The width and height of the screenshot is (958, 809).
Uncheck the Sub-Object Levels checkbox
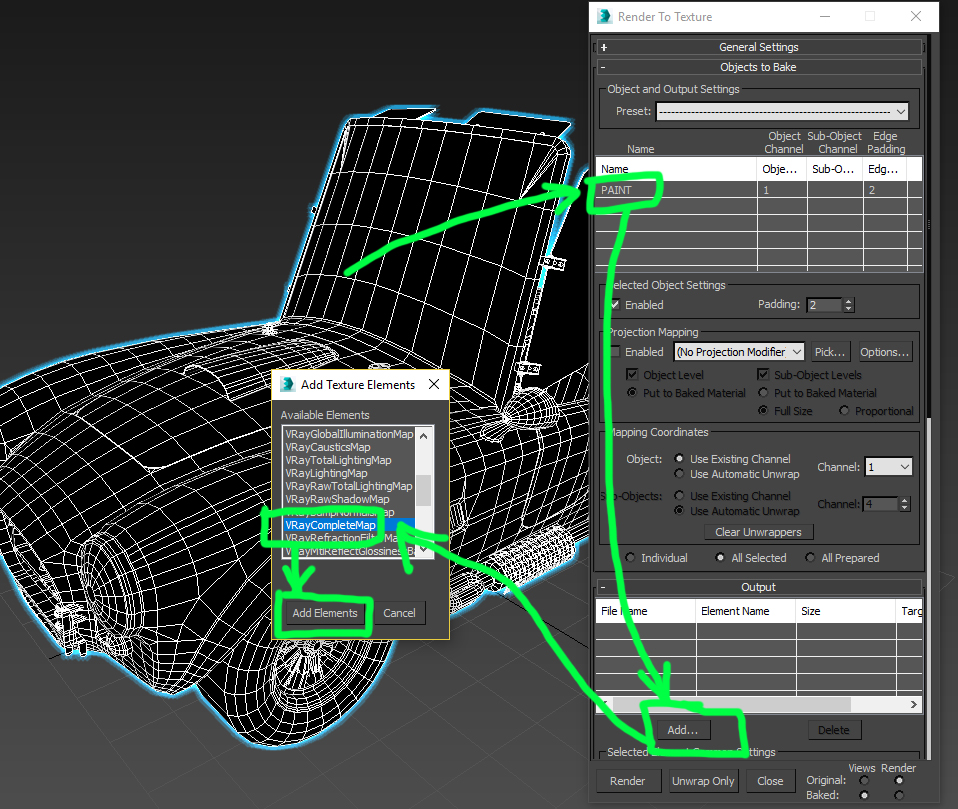click(764, 375)
